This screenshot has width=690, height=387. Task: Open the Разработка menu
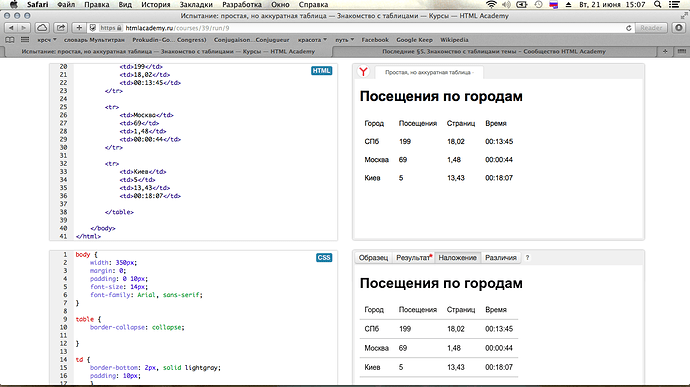coord(242,4)
